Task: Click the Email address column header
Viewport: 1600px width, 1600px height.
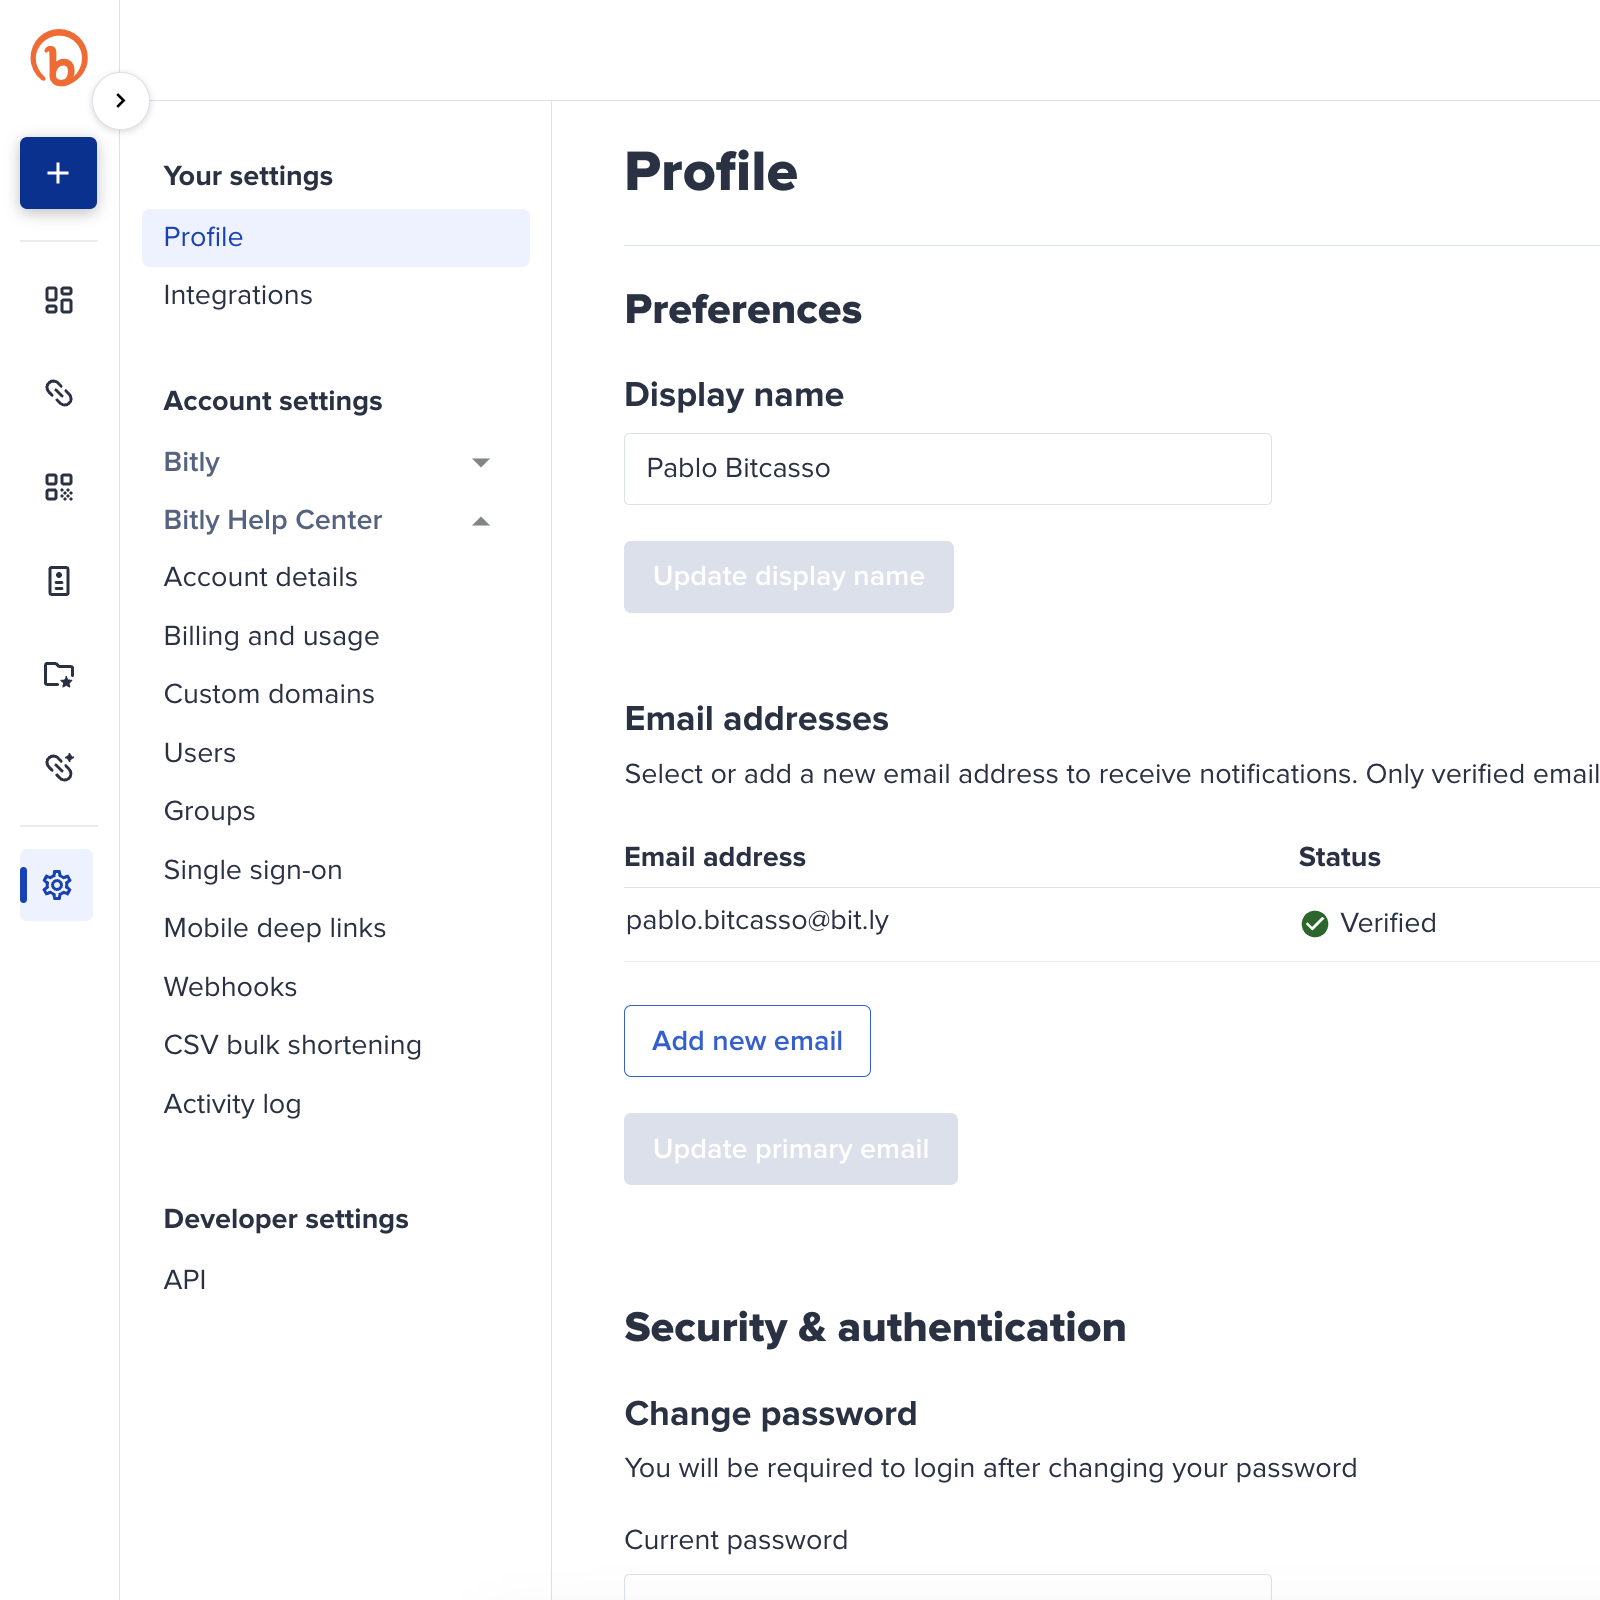Action: tap(715, 857)
